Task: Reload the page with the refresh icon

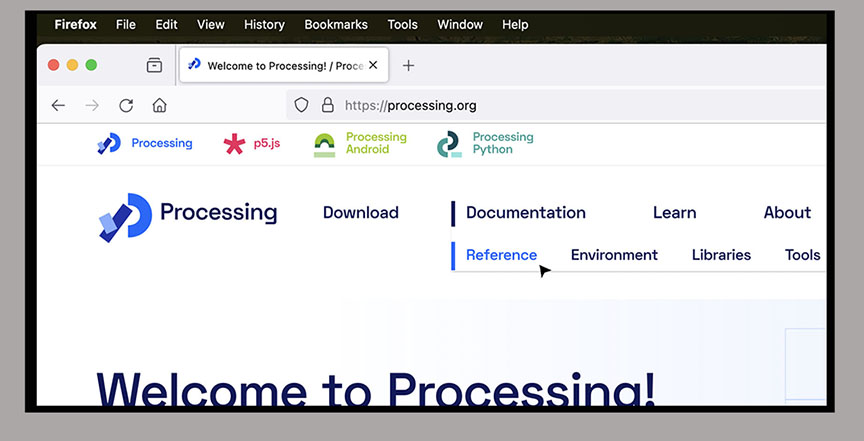Action: [x=126, y=105]
